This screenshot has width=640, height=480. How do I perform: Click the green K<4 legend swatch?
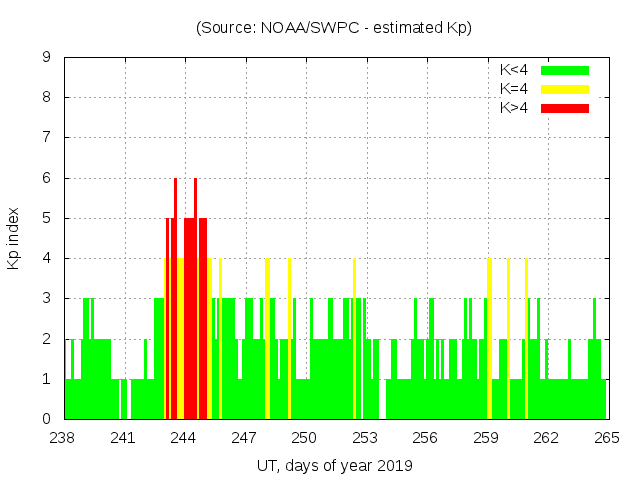point(565,70)
